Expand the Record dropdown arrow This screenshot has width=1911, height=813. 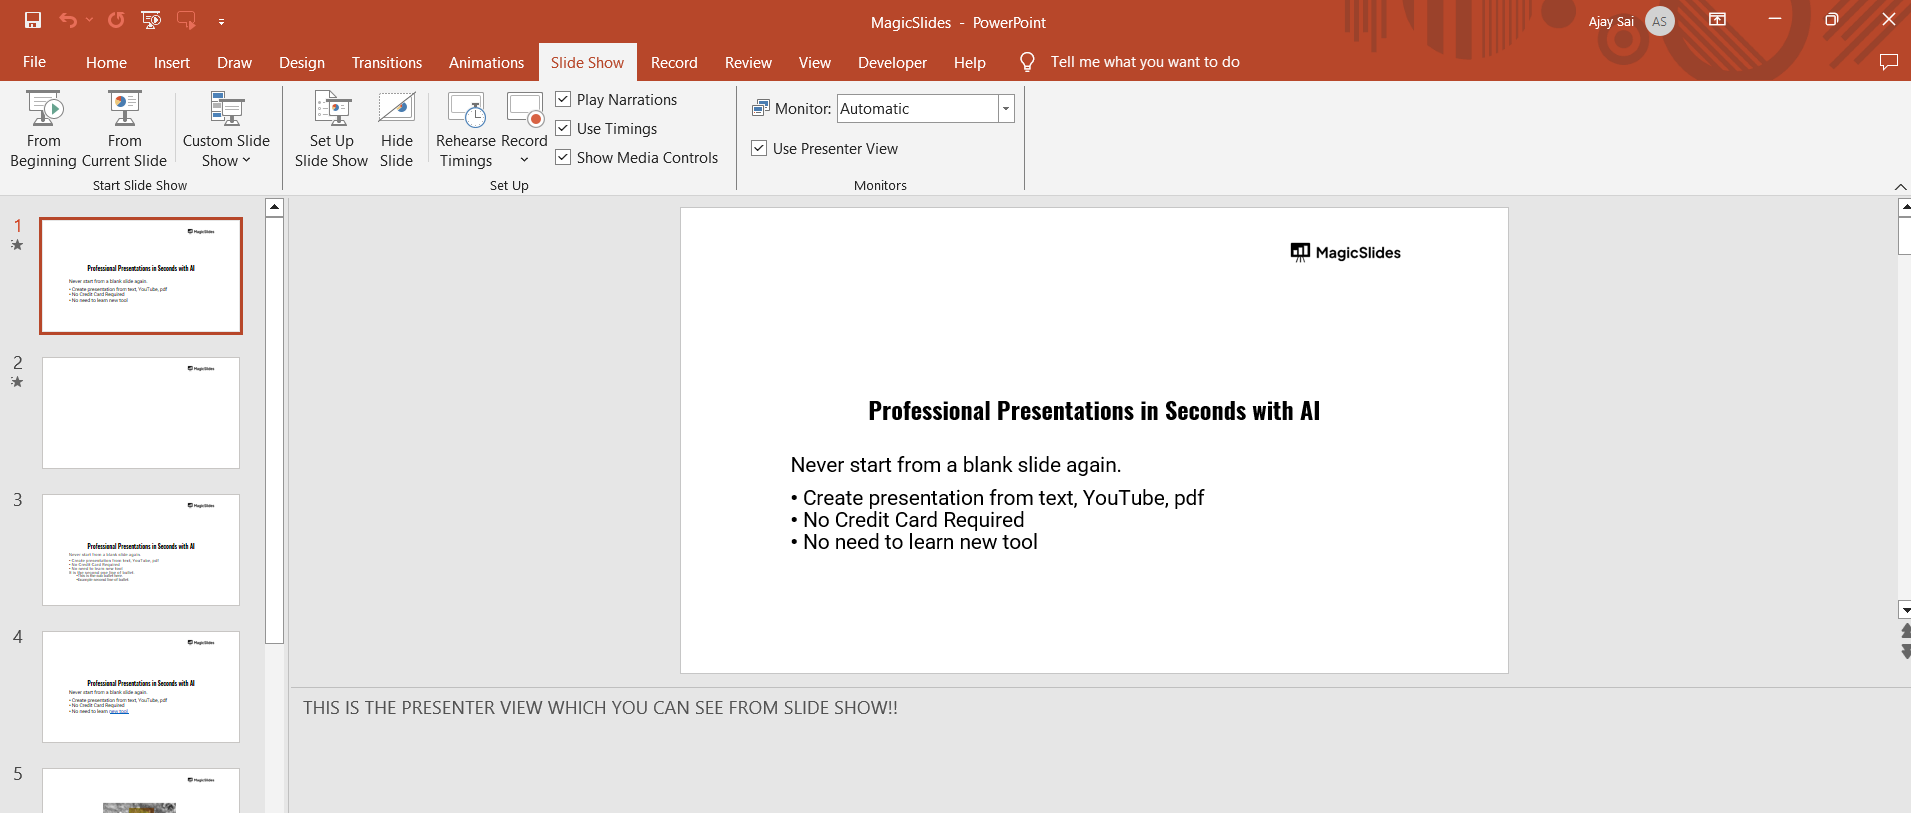coord(524,160)
